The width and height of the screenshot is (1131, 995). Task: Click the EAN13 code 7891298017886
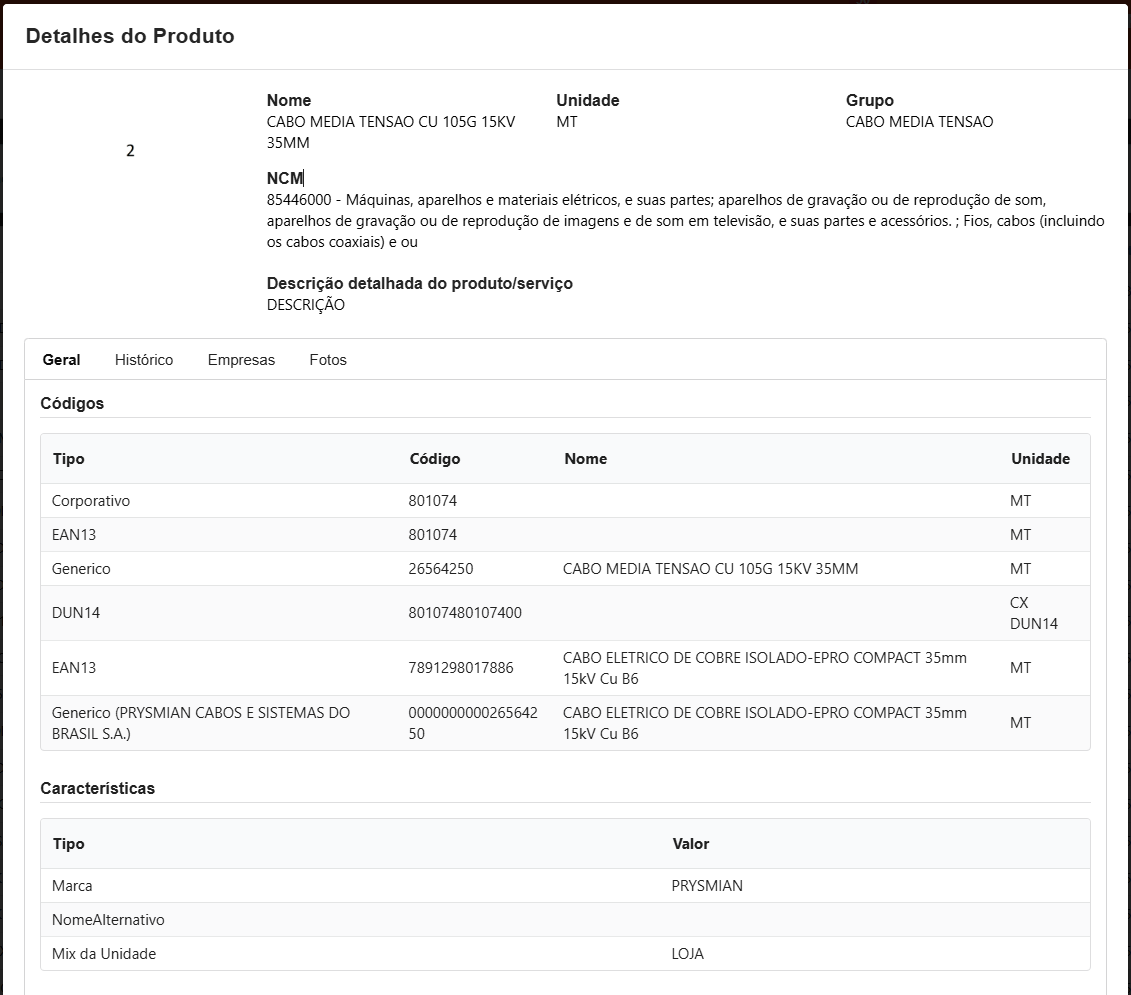click(461, 668)
